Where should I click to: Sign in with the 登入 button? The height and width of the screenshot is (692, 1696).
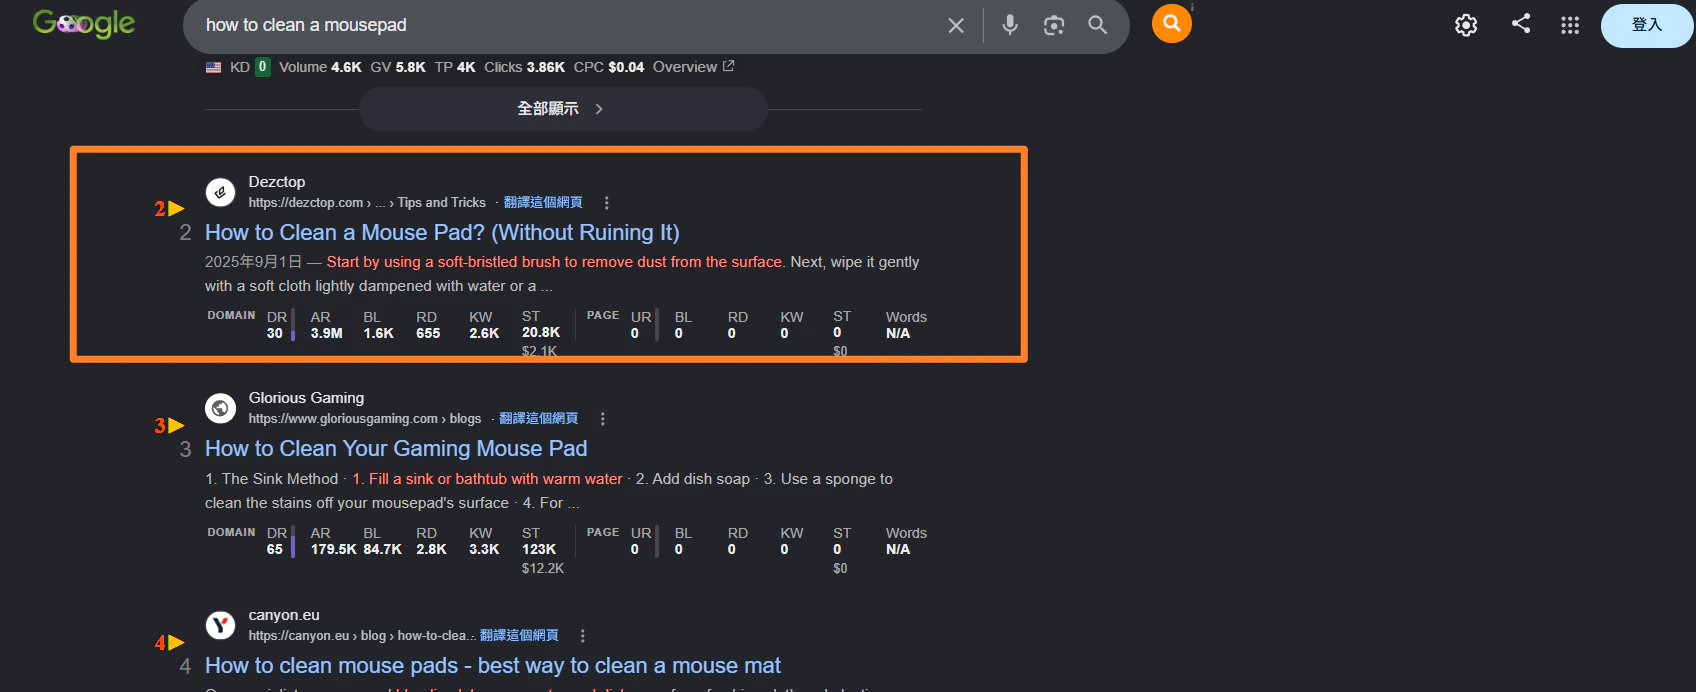coord(1647,25)
